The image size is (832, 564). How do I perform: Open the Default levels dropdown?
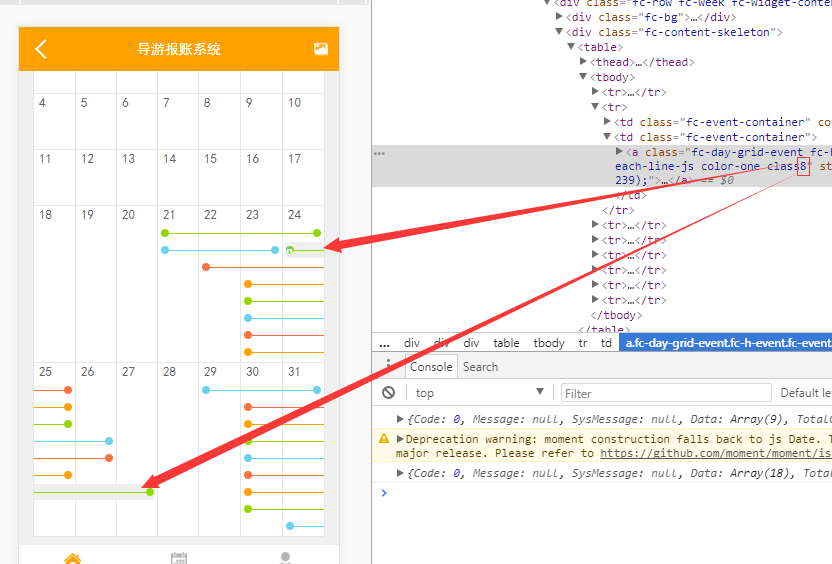(x=805, y=393)
